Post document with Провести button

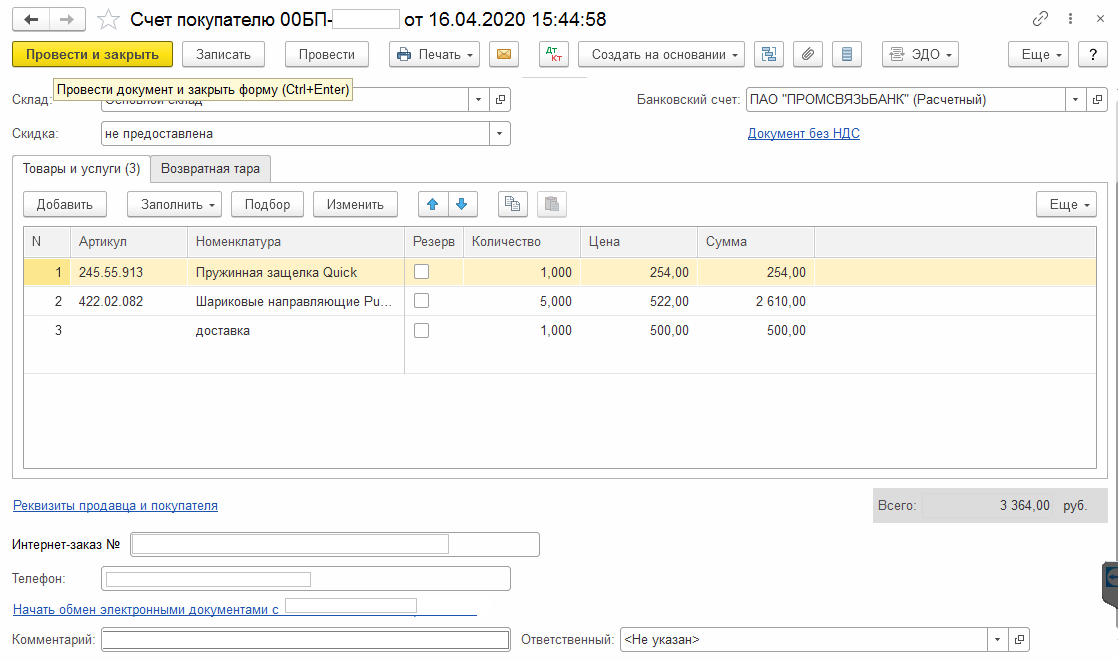click(x=327, y=54)
